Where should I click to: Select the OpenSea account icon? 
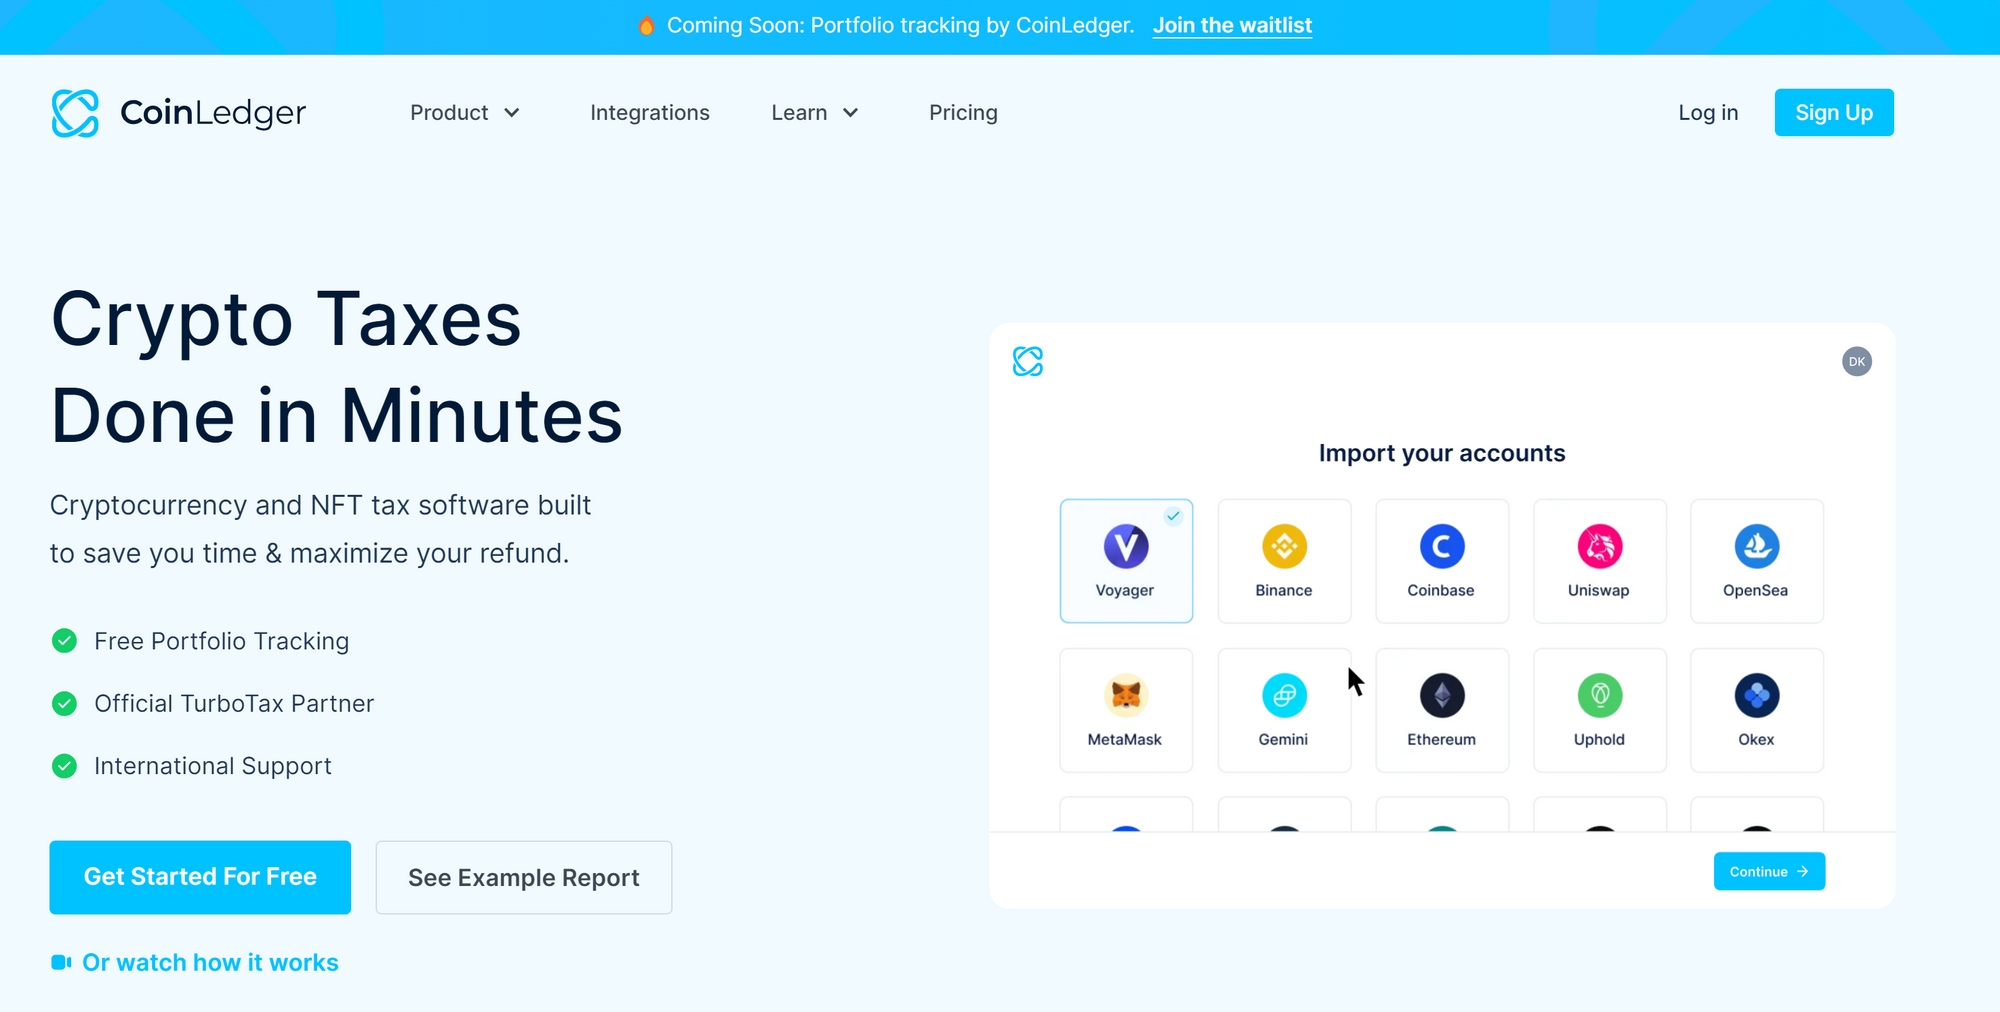(1757, 546)
